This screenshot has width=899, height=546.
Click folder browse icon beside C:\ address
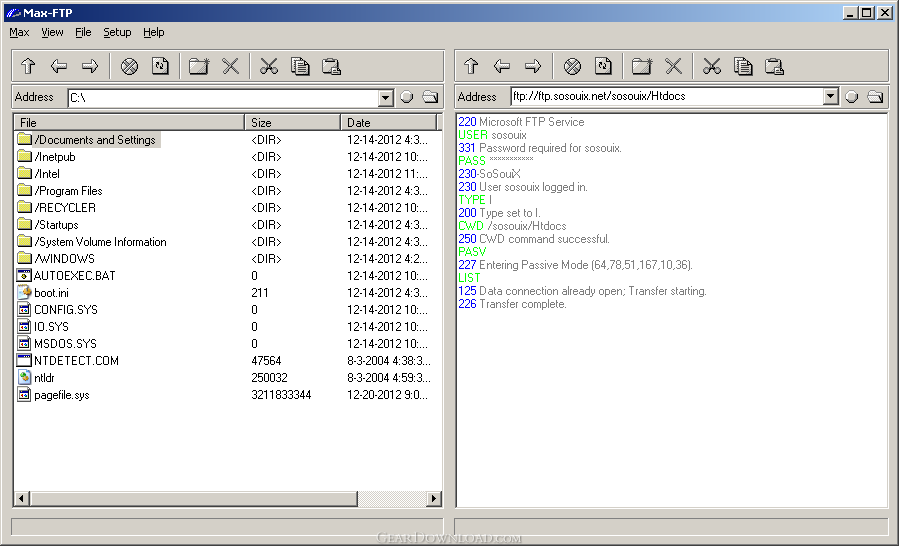click(x=430, y=97)
